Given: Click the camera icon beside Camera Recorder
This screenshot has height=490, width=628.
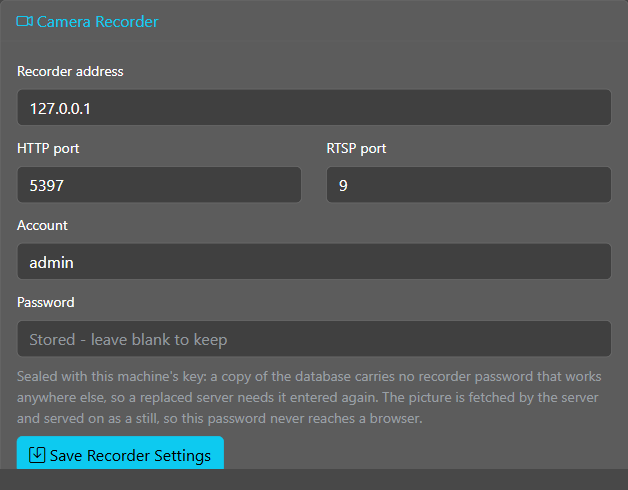Looking at the screenshot, I should point(24,21).
